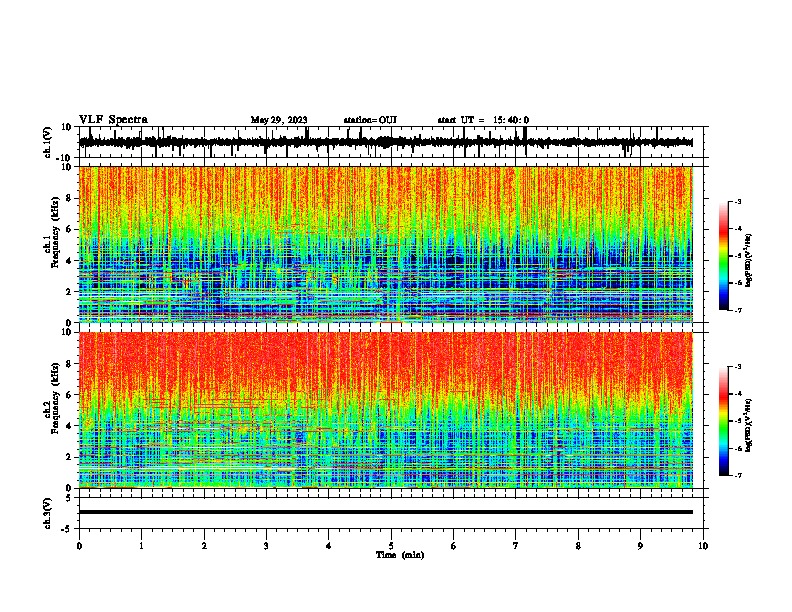Click the ch.1 spectrogram color scale bar
The height and width of the screenshot is (612, 792).
tap(723, 255)
